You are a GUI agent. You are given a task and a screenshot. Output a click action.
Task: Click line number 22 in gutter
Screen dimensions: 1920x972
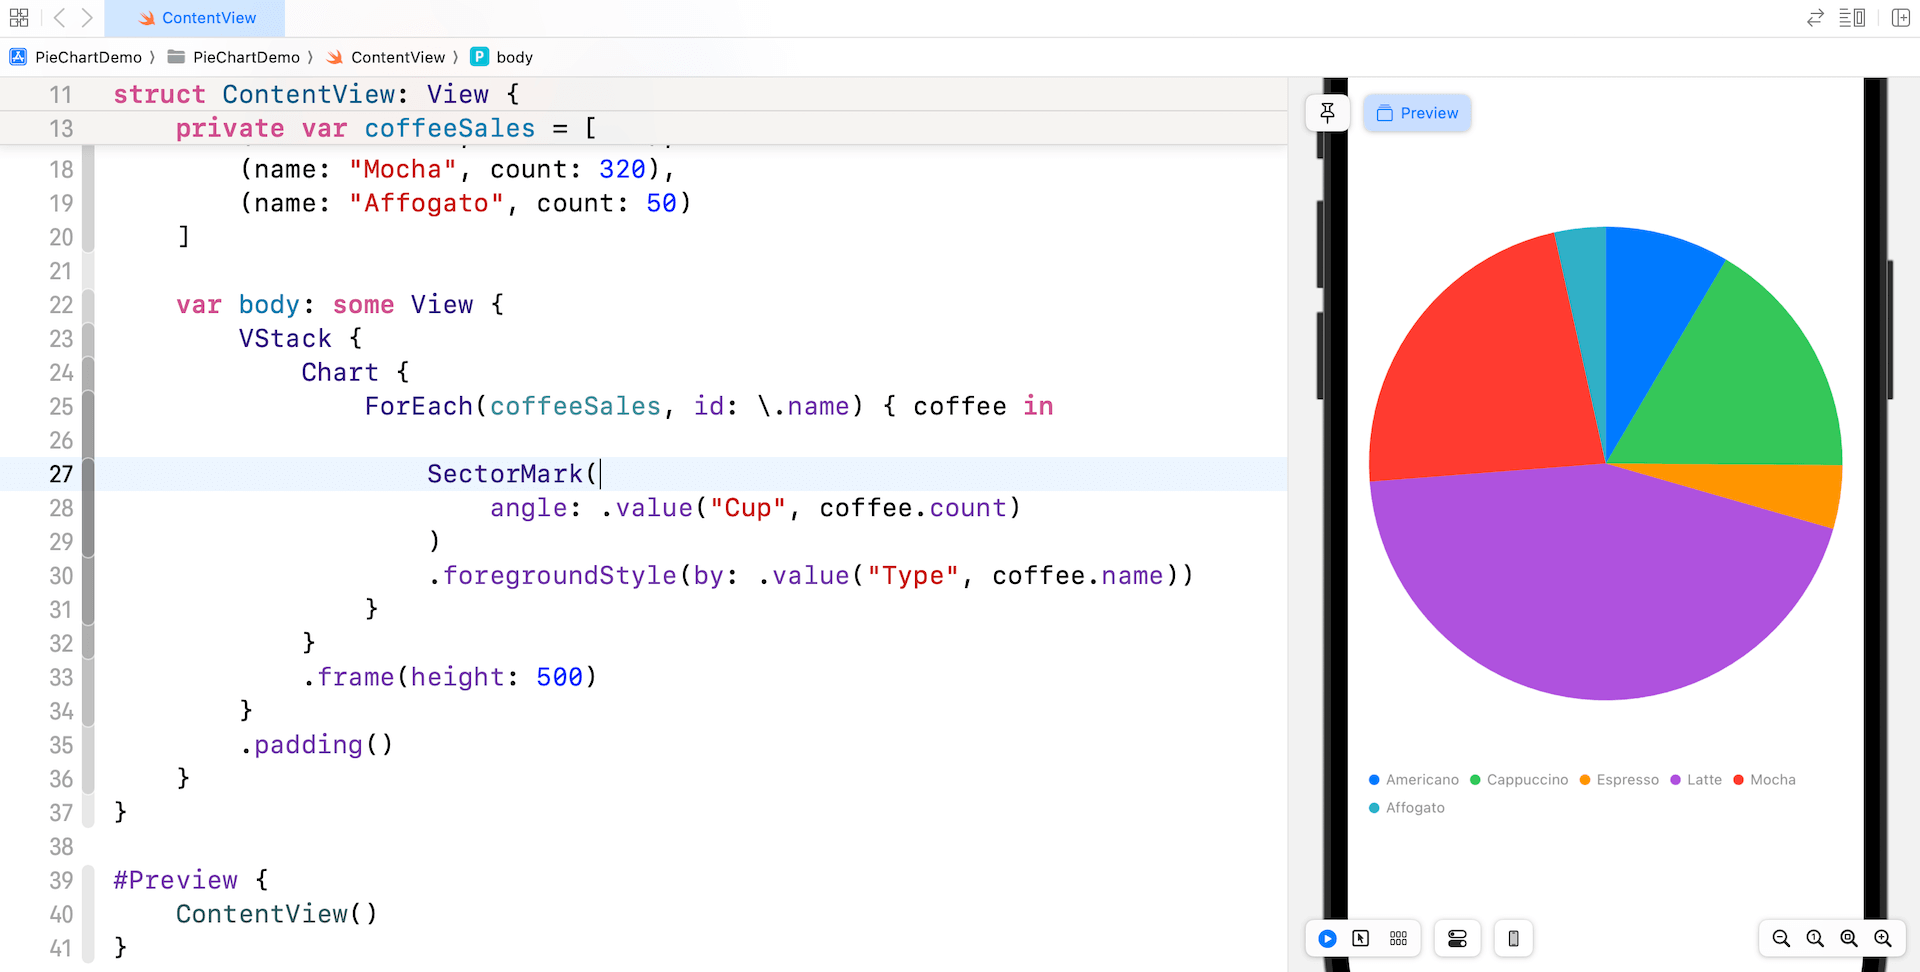61,305
